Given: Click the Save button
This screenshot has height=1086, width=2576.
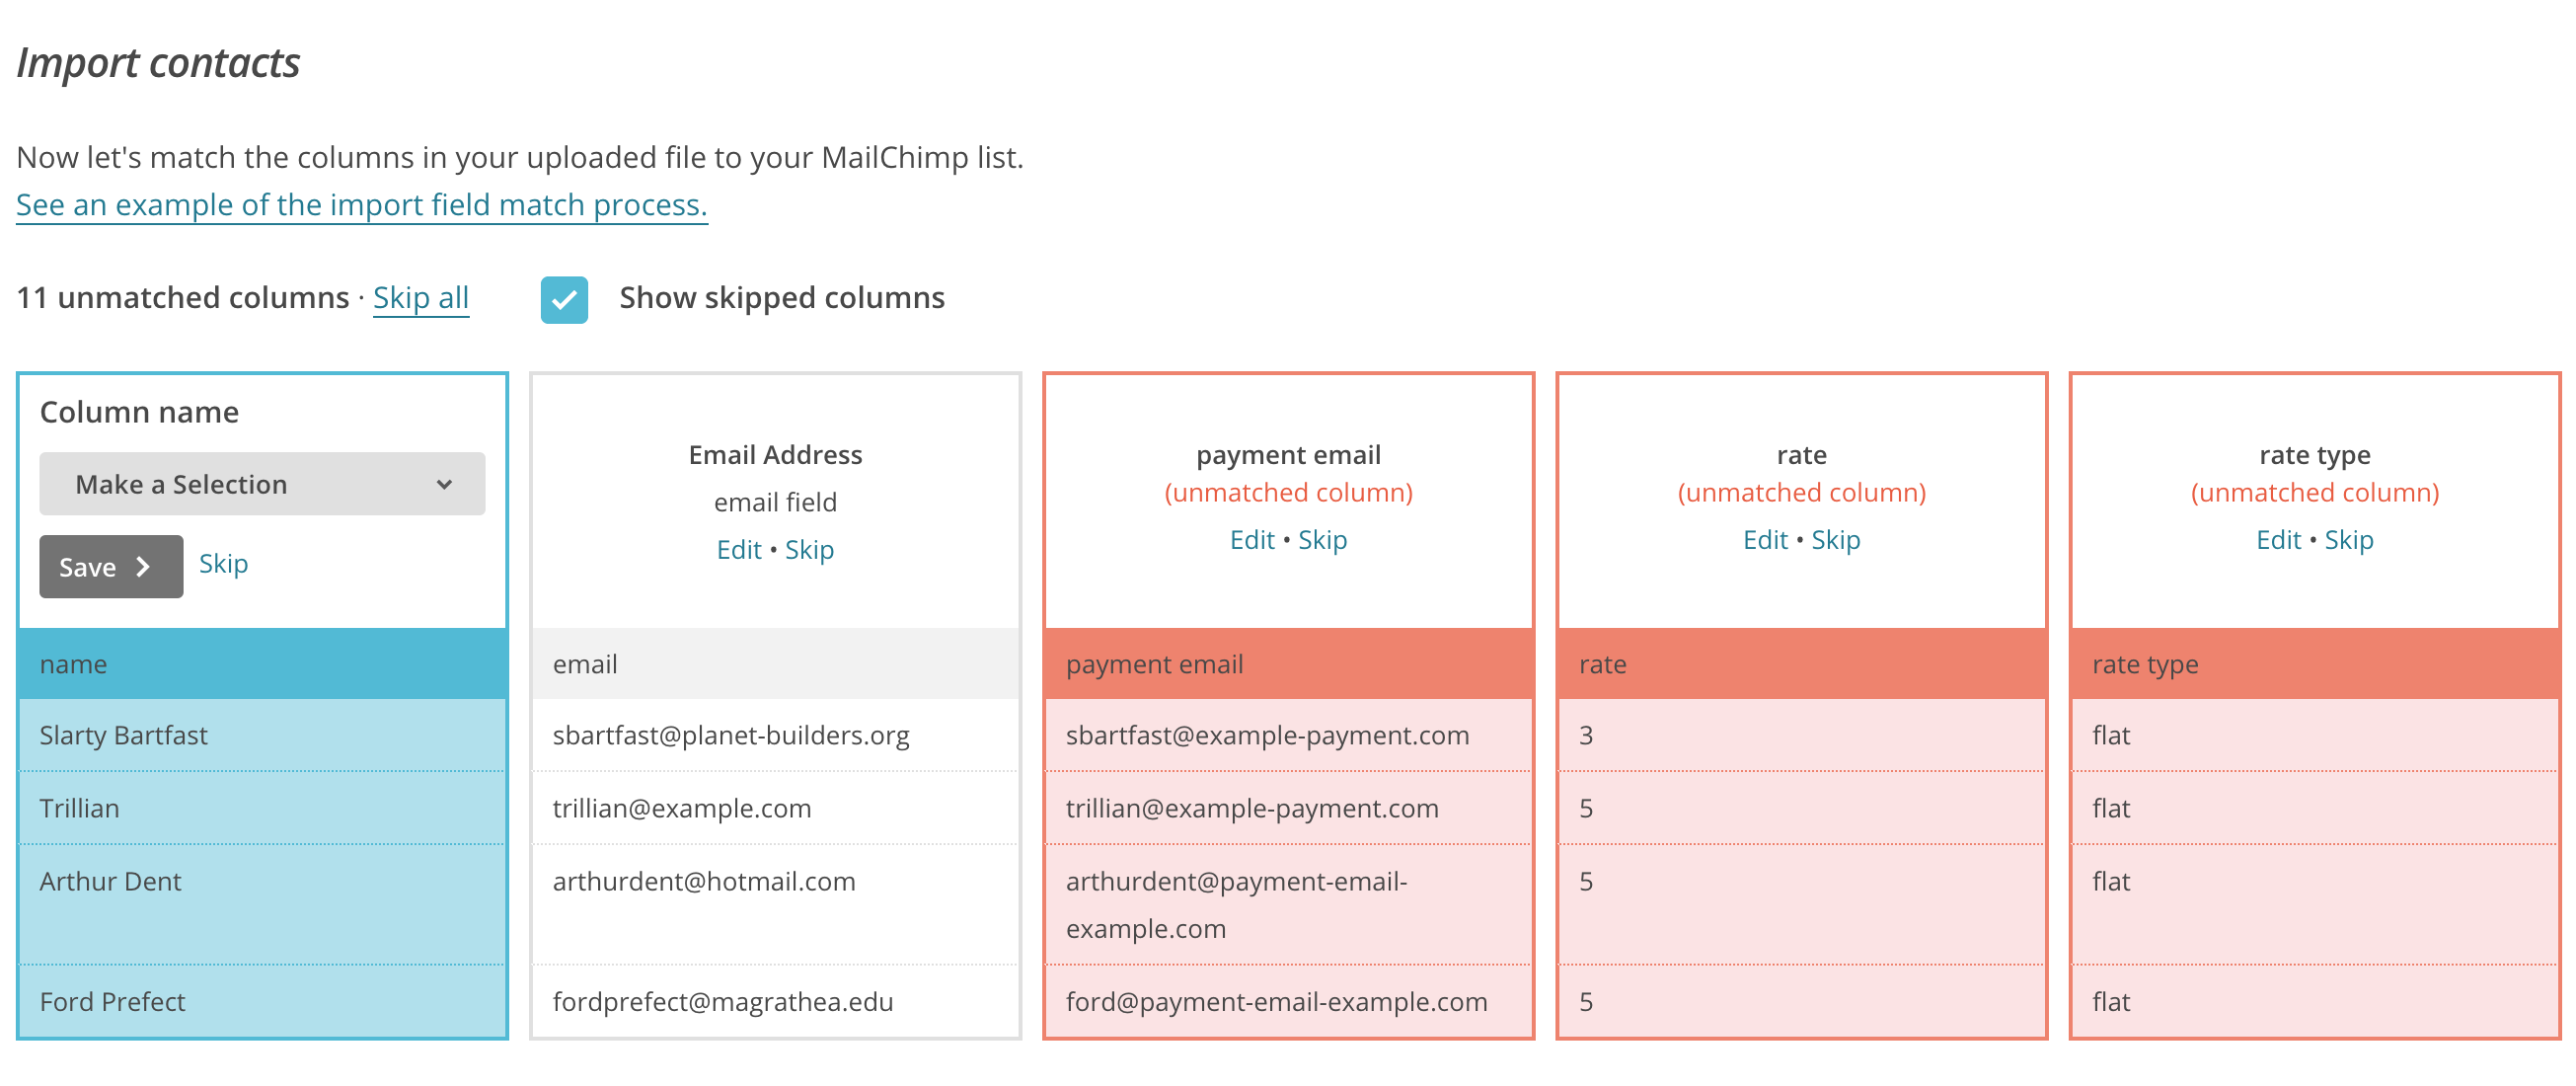Looking at the screenshot, I should pos(111,566).
